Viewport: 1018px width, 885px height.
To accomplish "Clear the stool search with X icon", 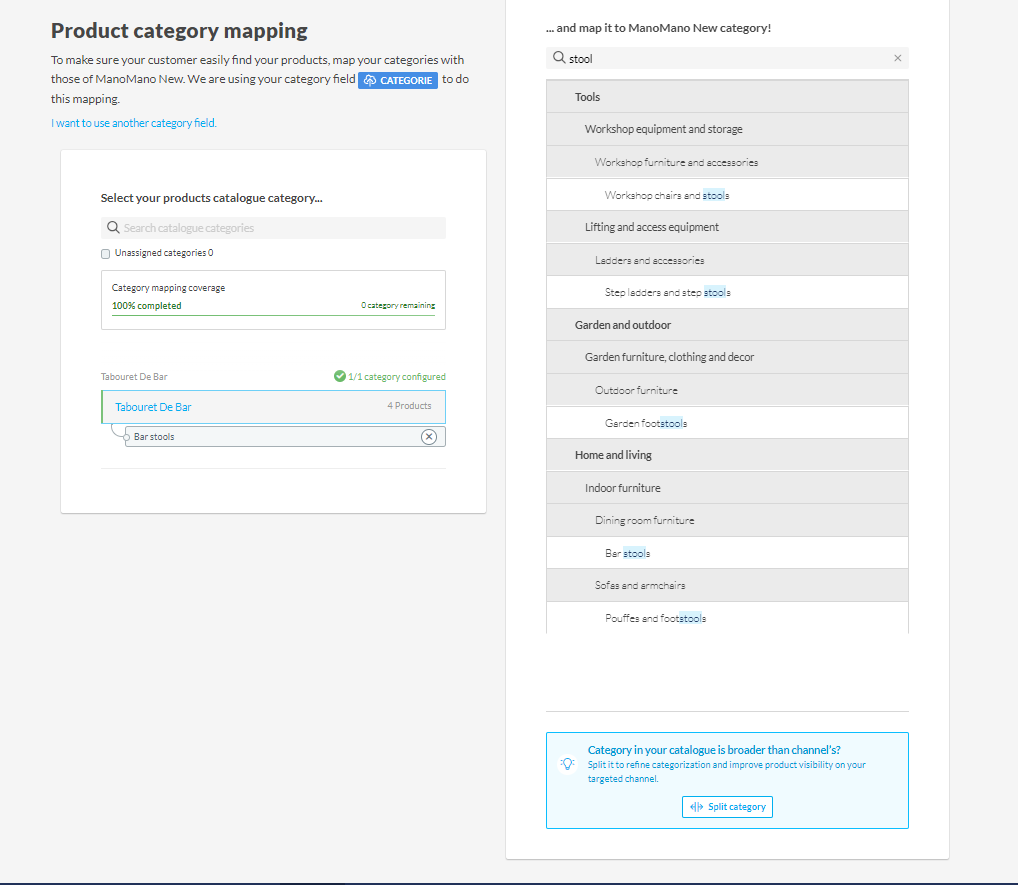I will pyautogui.click(x=897, y=59).
